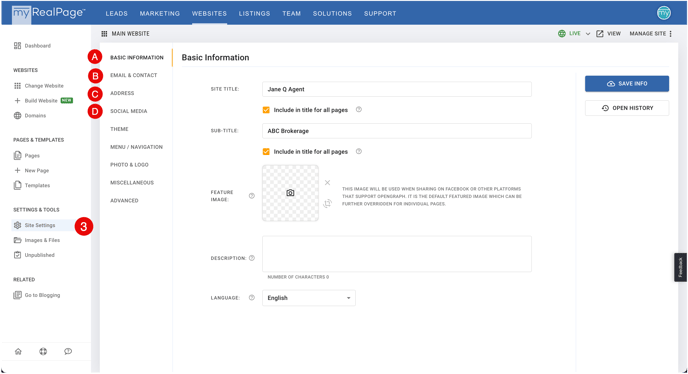The height and width of the screenshot is (374, 688).
Task: Click the Save Info button
Action: coord(627,83)
